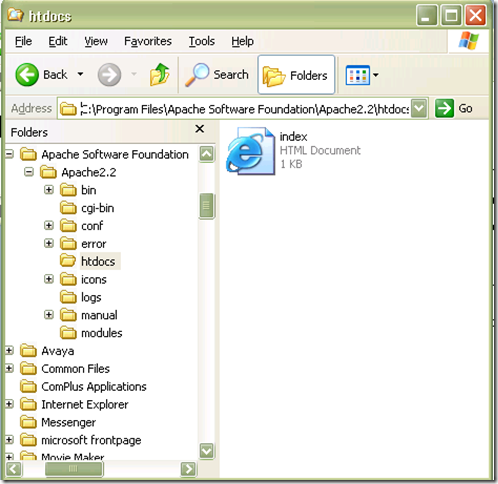
Task: Select the conf folder icon
Action: coord(68,226)
